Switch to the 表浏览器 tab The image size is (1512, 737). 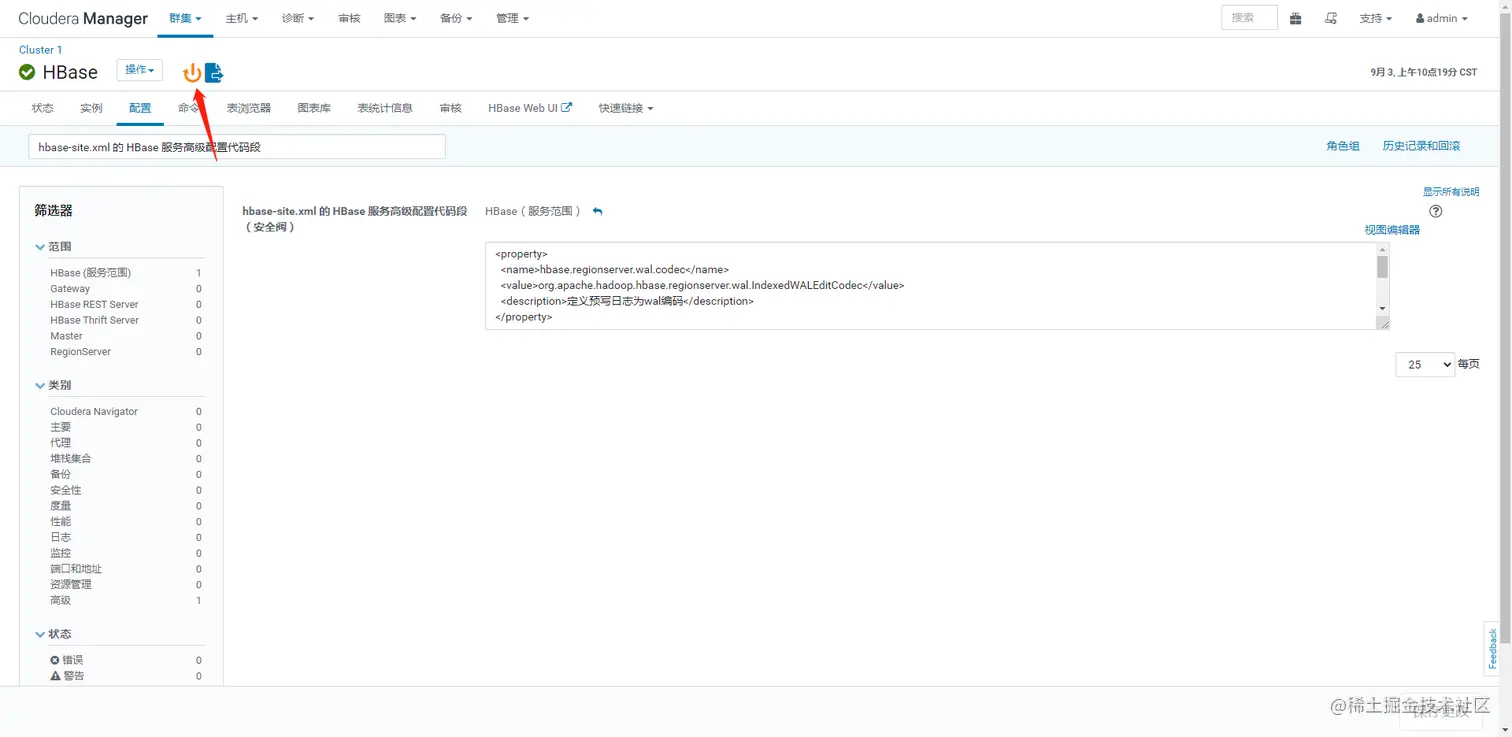pos(249,108)
